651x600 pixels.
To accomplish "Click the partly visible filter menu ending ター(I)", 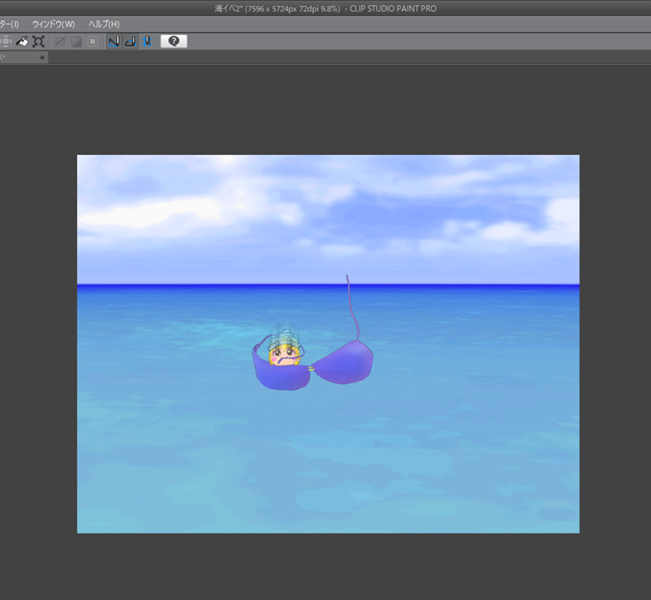I will coord(9,24).
